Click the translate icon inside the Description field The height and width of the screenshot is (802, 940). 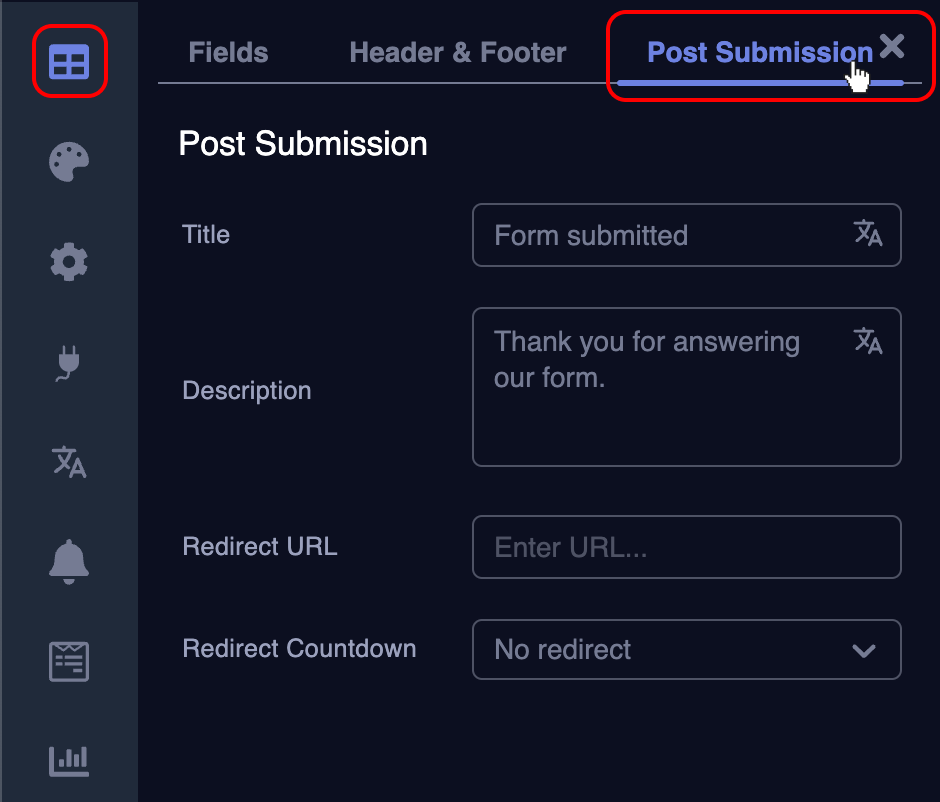point(867,341)
